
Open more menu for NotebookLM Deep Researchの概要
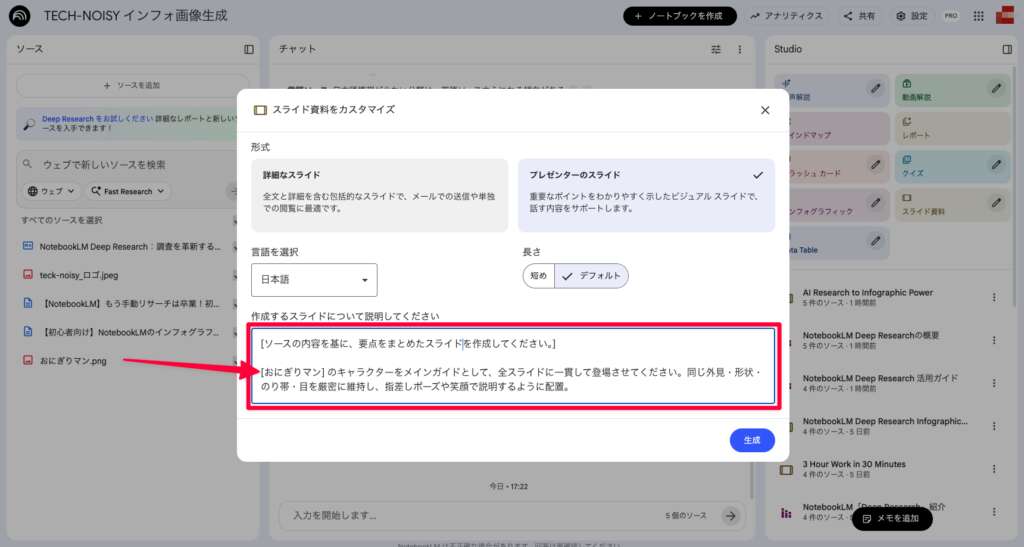click(x=994, y=340)
